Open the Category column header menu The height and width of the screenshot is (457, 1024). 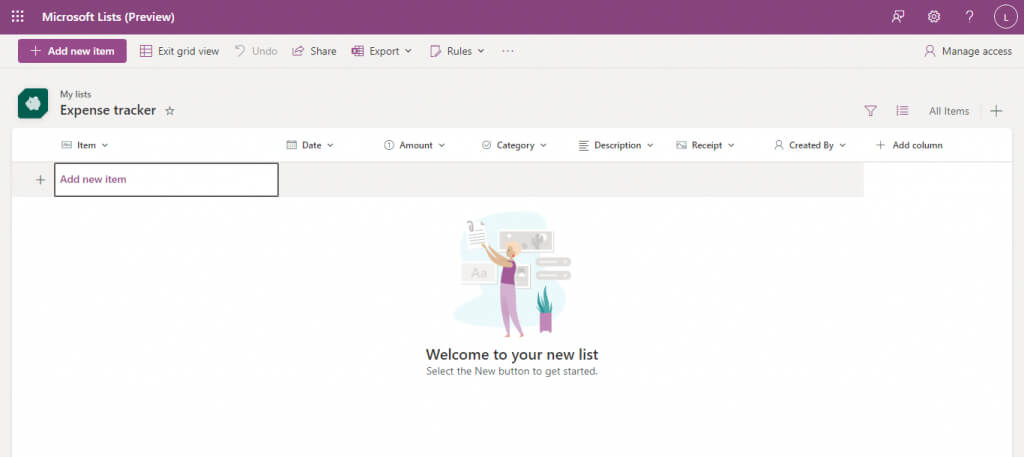(x=514, y=145)
